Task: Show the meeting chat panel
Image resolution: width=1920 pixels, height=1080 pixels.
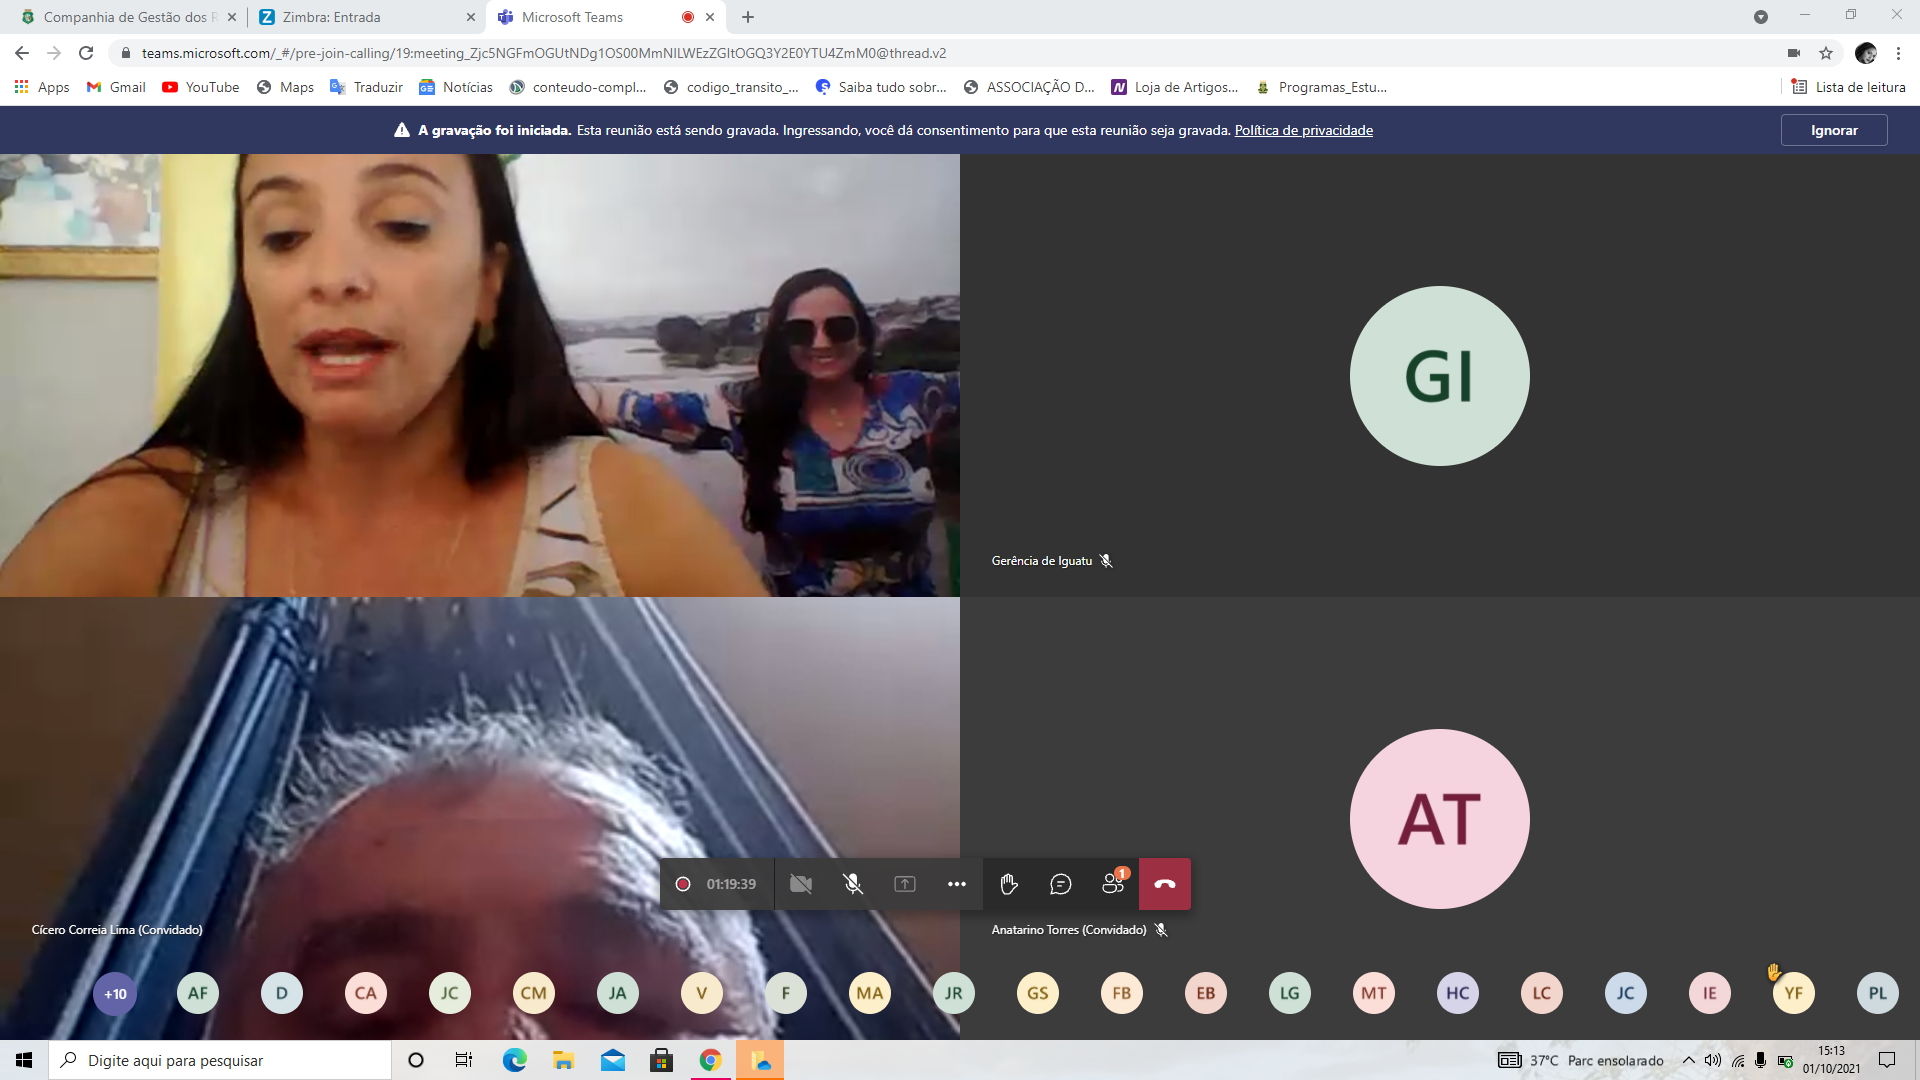Action: tap(1061, 884)
